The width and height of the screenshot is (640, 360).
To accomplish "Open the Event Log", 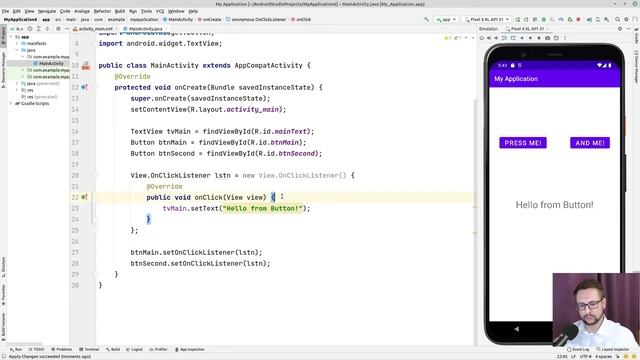I will click(578, 349).
